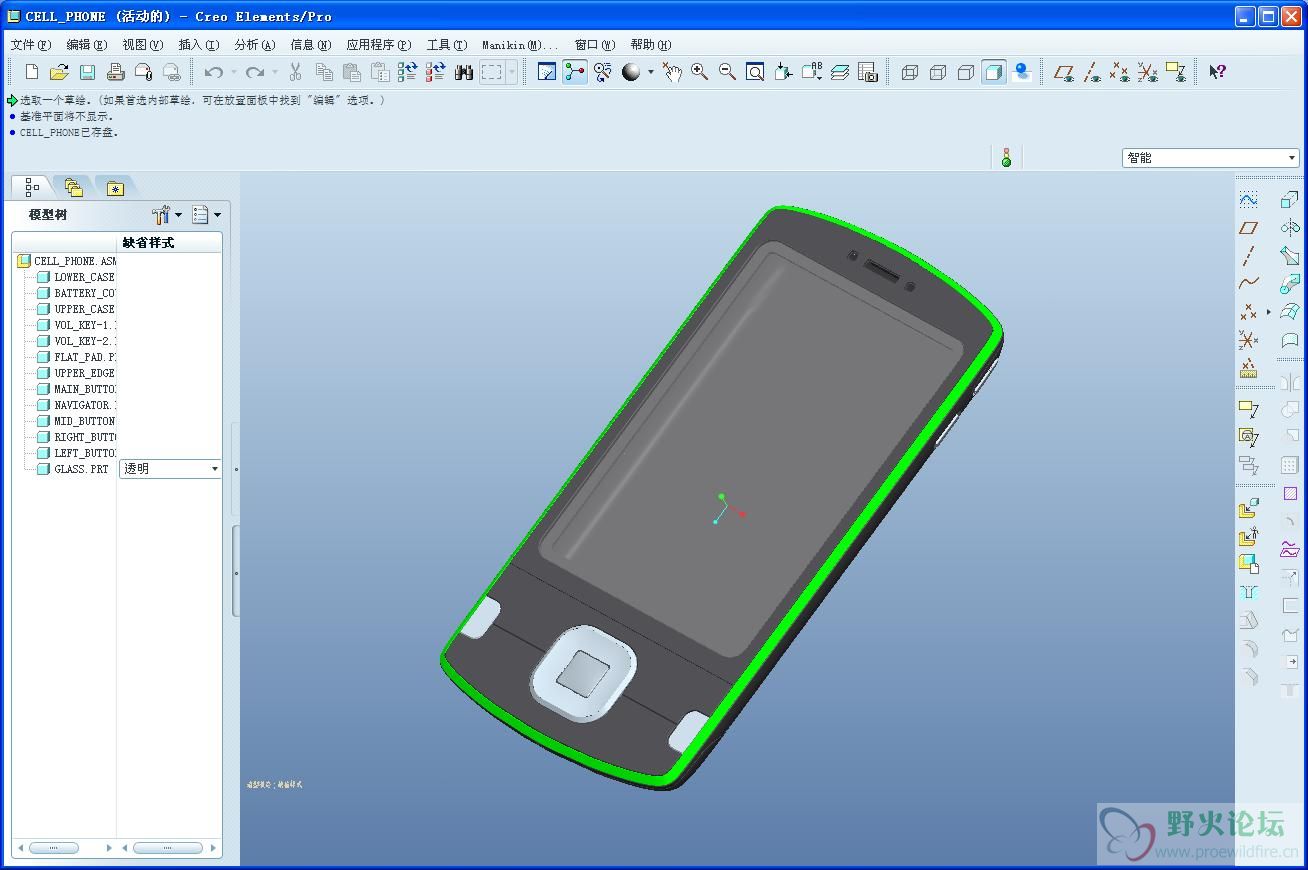
Task: Open the 分析 (Analysis) menu
Action: (254, 44)
